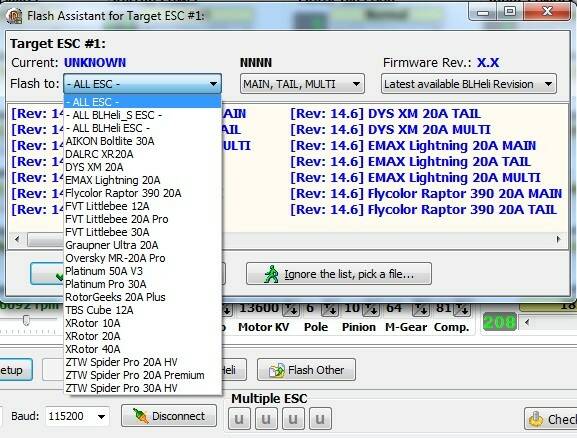The image size is (577, 438).
Task: Click the Check button at bottom right
Action: (551, 418)
